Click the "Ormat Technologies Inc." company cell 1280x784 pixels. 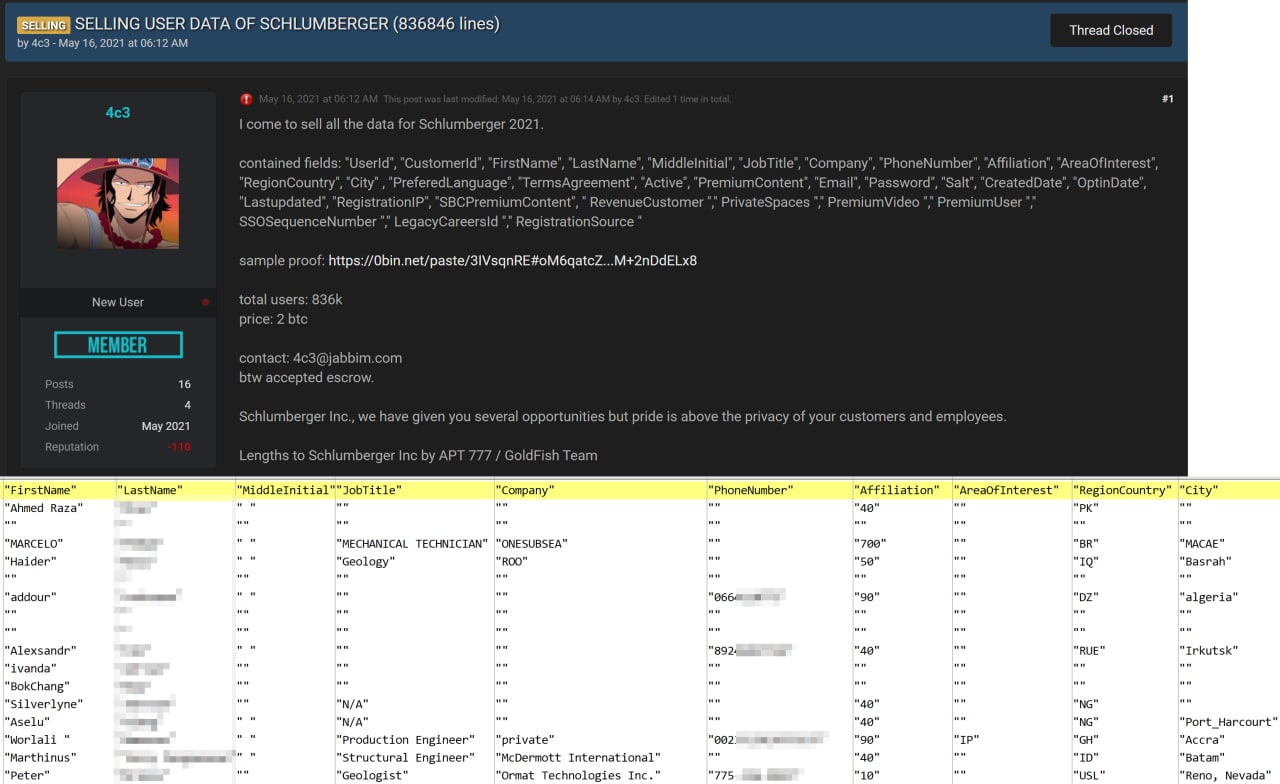(x=578, y=775)
